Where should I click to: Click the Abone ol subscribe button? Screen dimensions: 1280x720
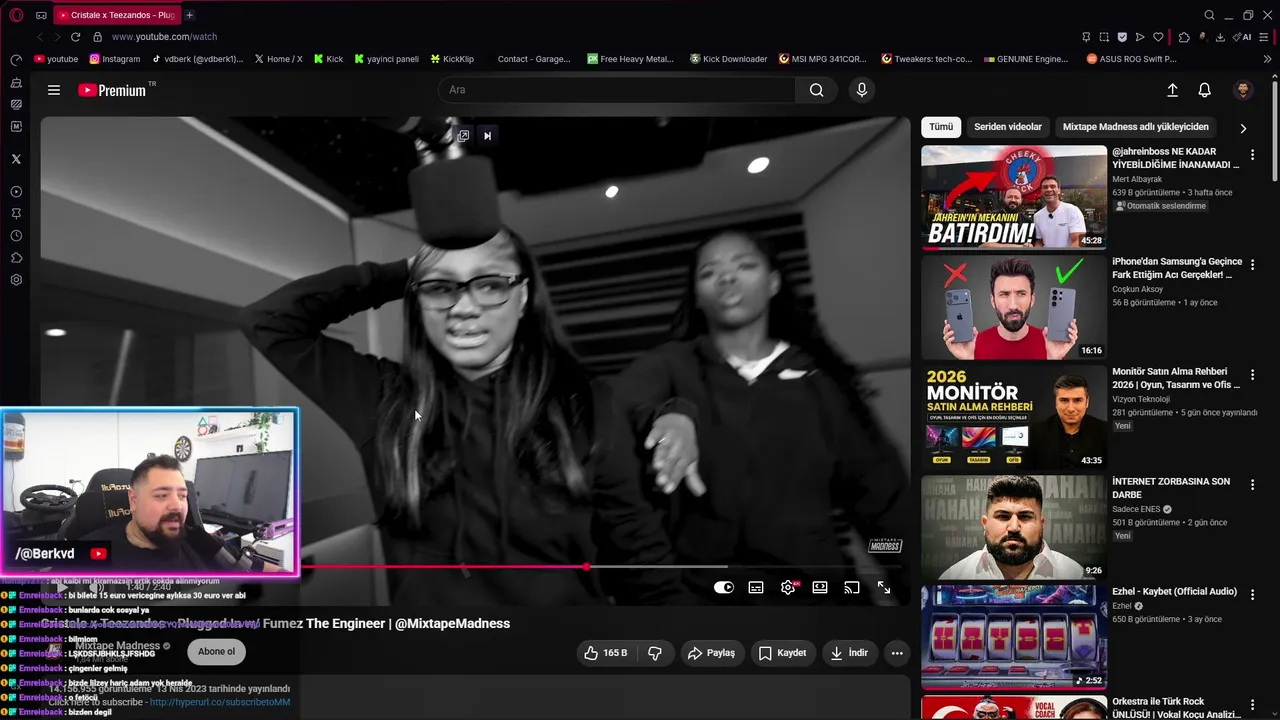coord(216,652)
